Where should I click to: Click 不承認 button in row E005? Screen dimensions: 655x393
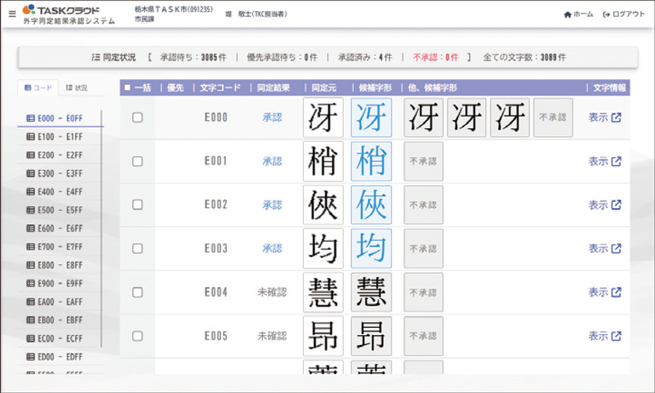[x=424, y=336]
